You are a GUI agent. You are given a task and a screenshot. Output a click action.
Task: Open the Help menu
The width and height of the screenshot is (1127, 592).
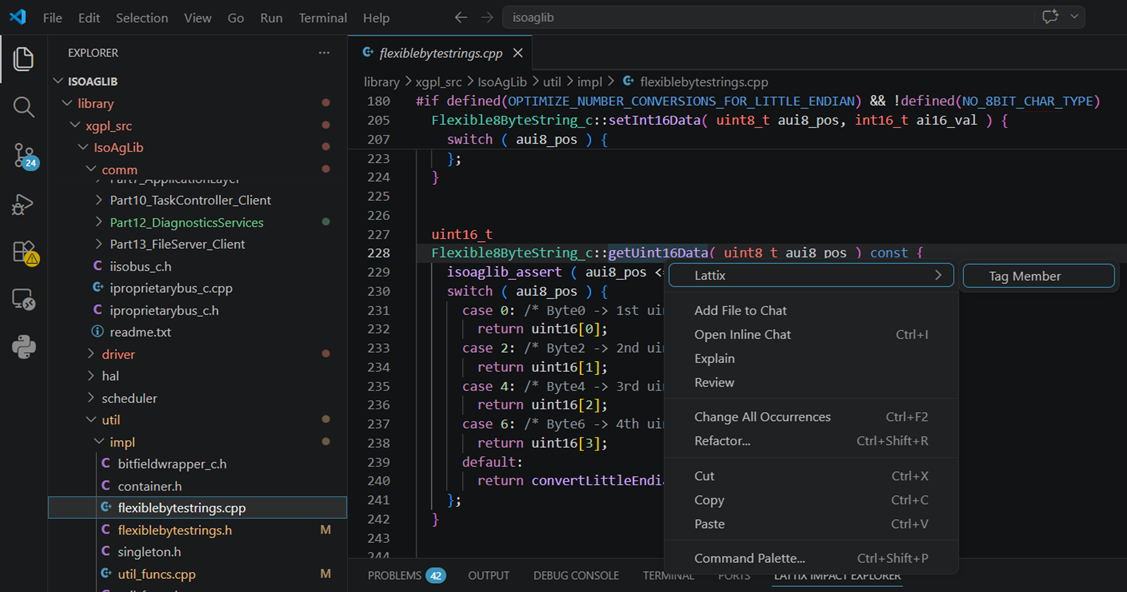click(376, 17)
